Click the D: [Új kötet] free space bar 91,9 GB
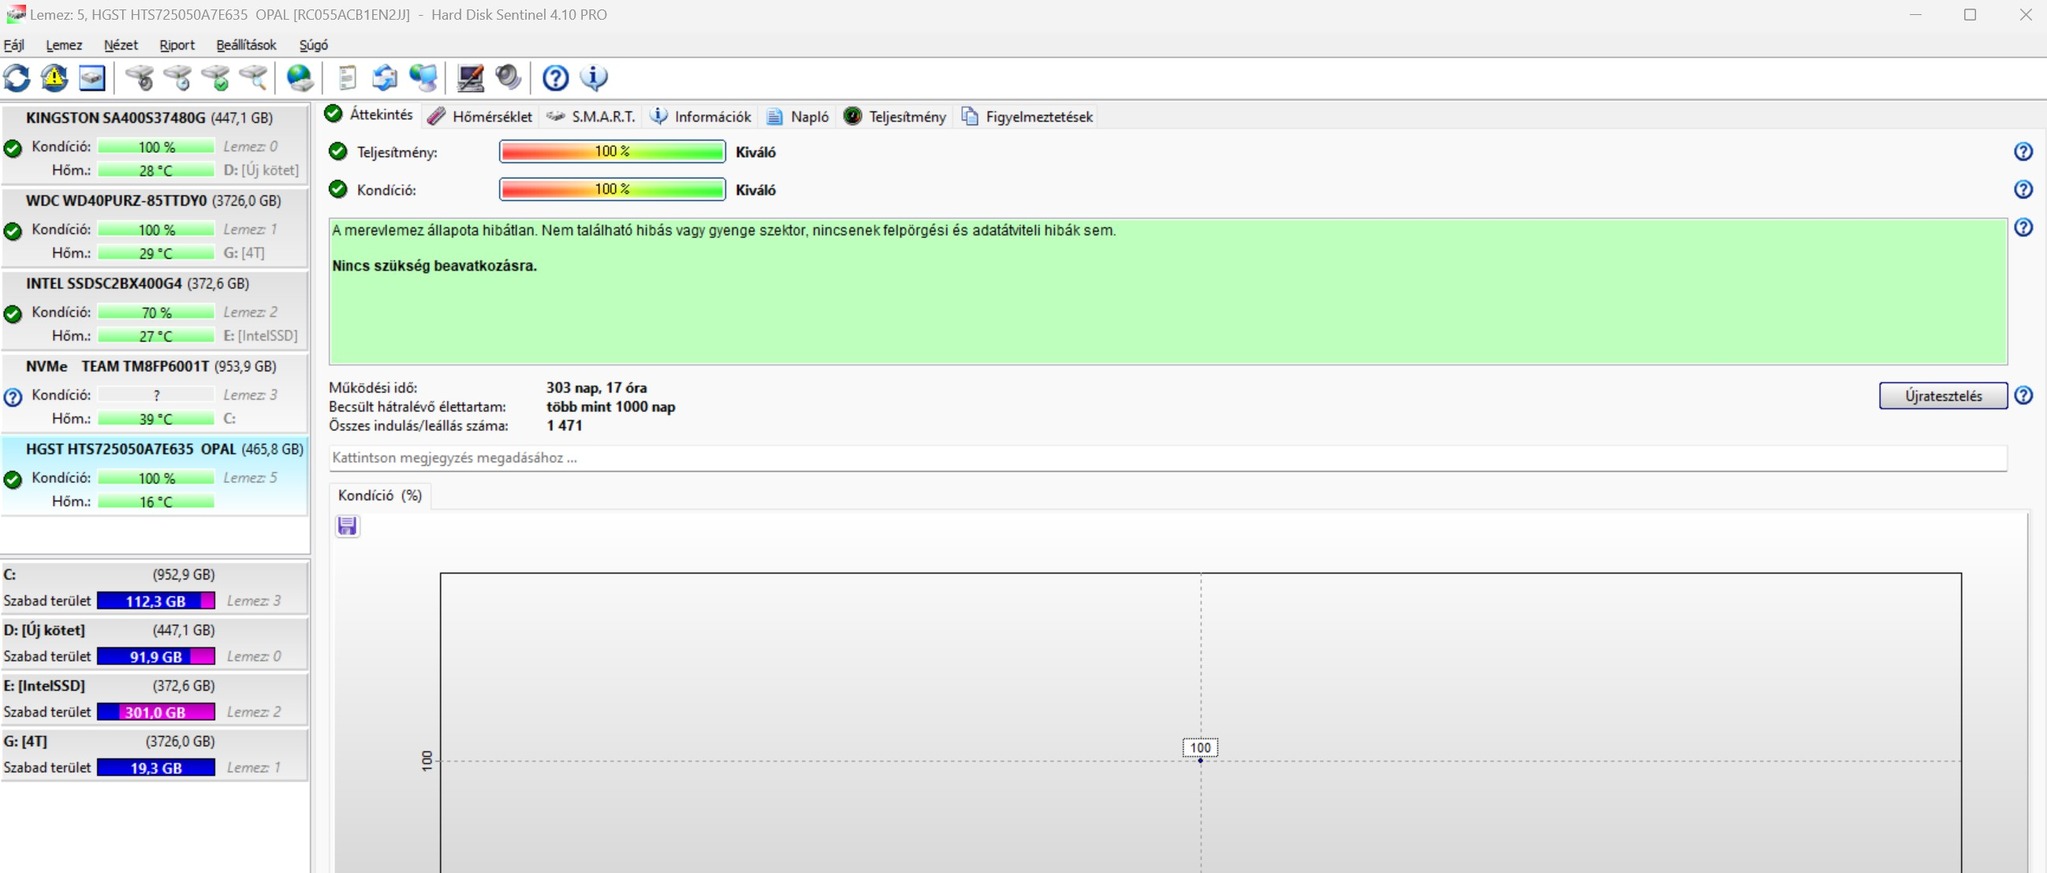This screenshot has height=873, width=2047. 156,657
